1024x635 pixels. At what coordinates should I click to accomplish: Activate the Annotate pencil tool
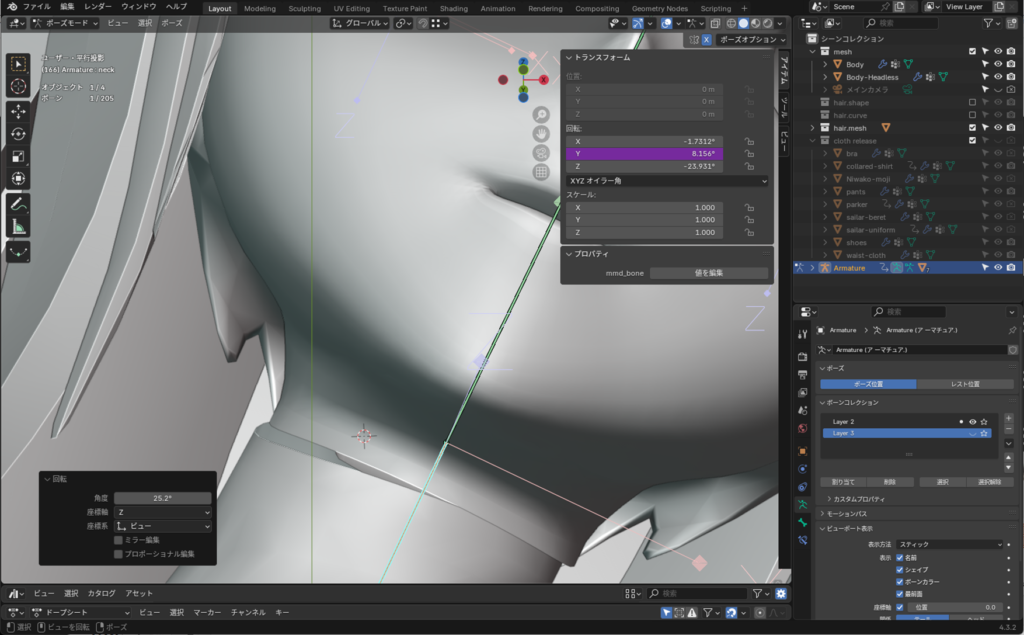coord(19,204)
